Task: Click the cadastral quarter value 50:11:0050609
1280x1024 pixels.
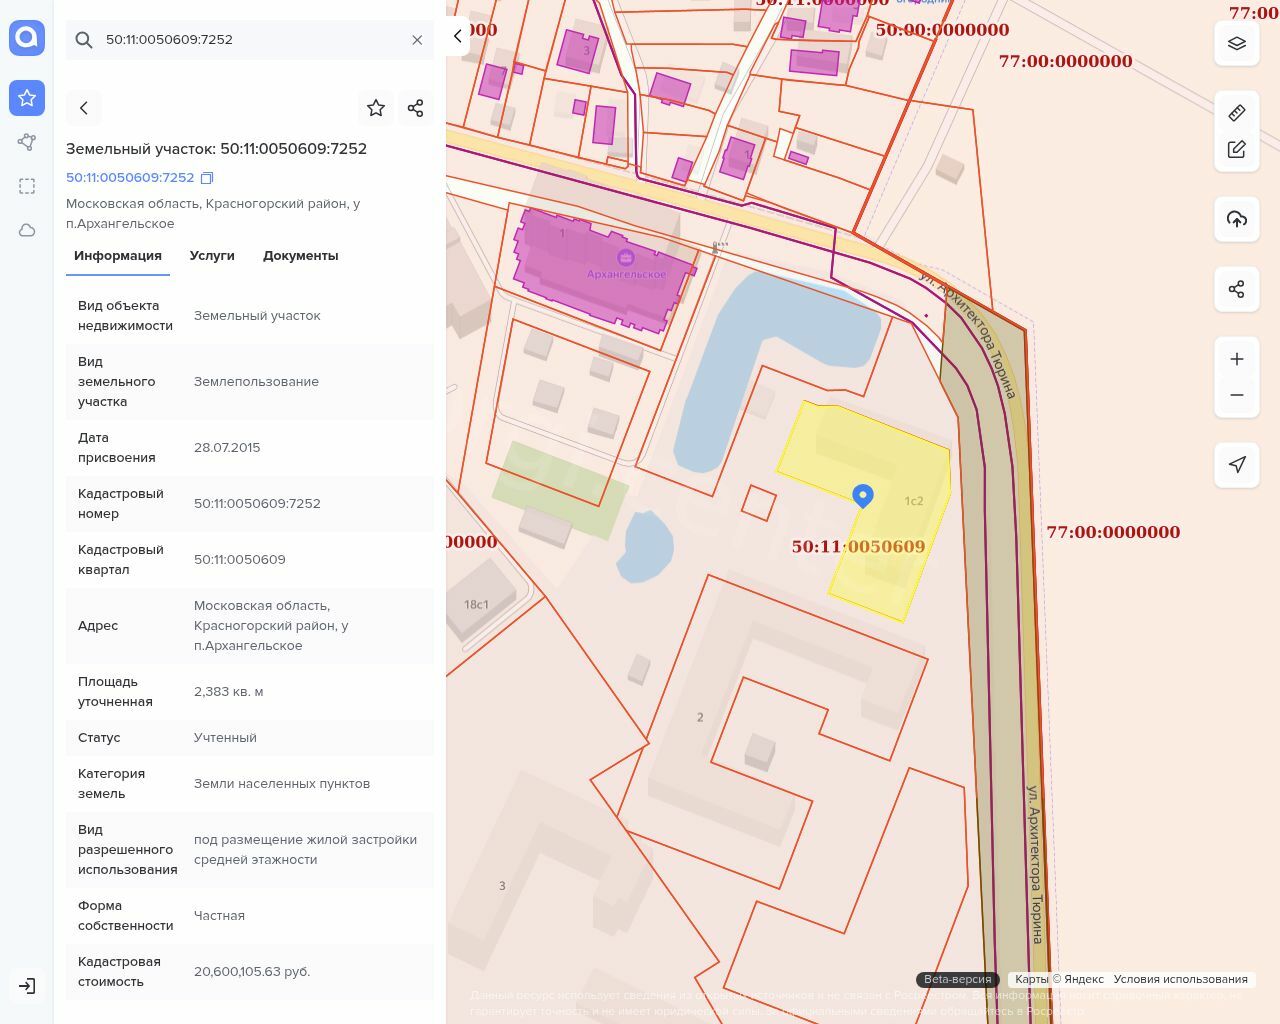Action: click(x=240, y=560)
